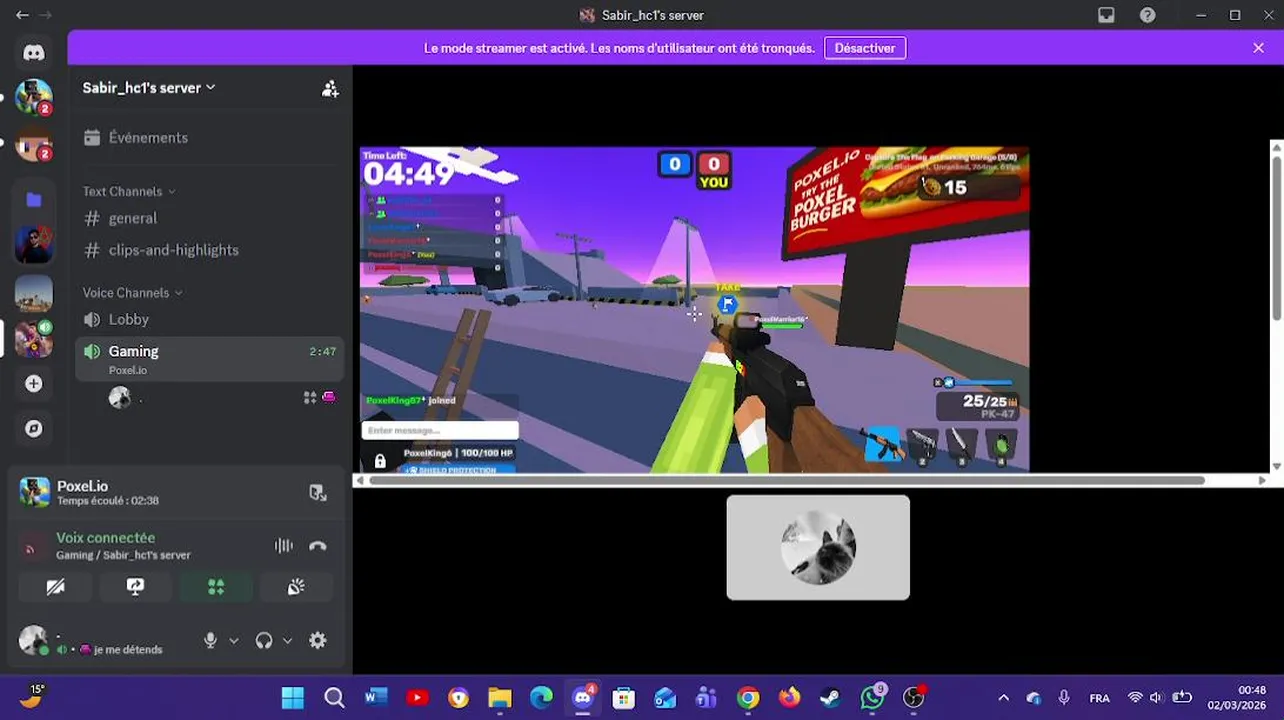Open Discord direct messages home icon
The height and width of the screenshot is (720, 1284).
[34, 53]
